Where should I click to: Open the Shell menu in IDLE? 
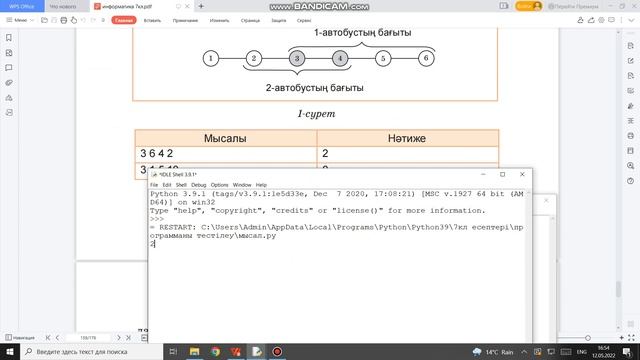pos(181,185)
